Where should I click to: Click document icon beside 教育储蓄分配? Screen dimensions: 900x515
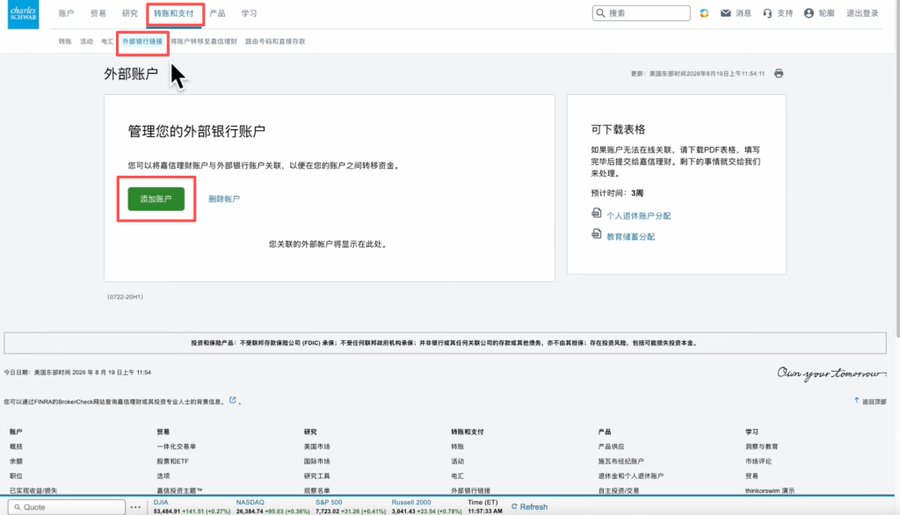[596, 234]
